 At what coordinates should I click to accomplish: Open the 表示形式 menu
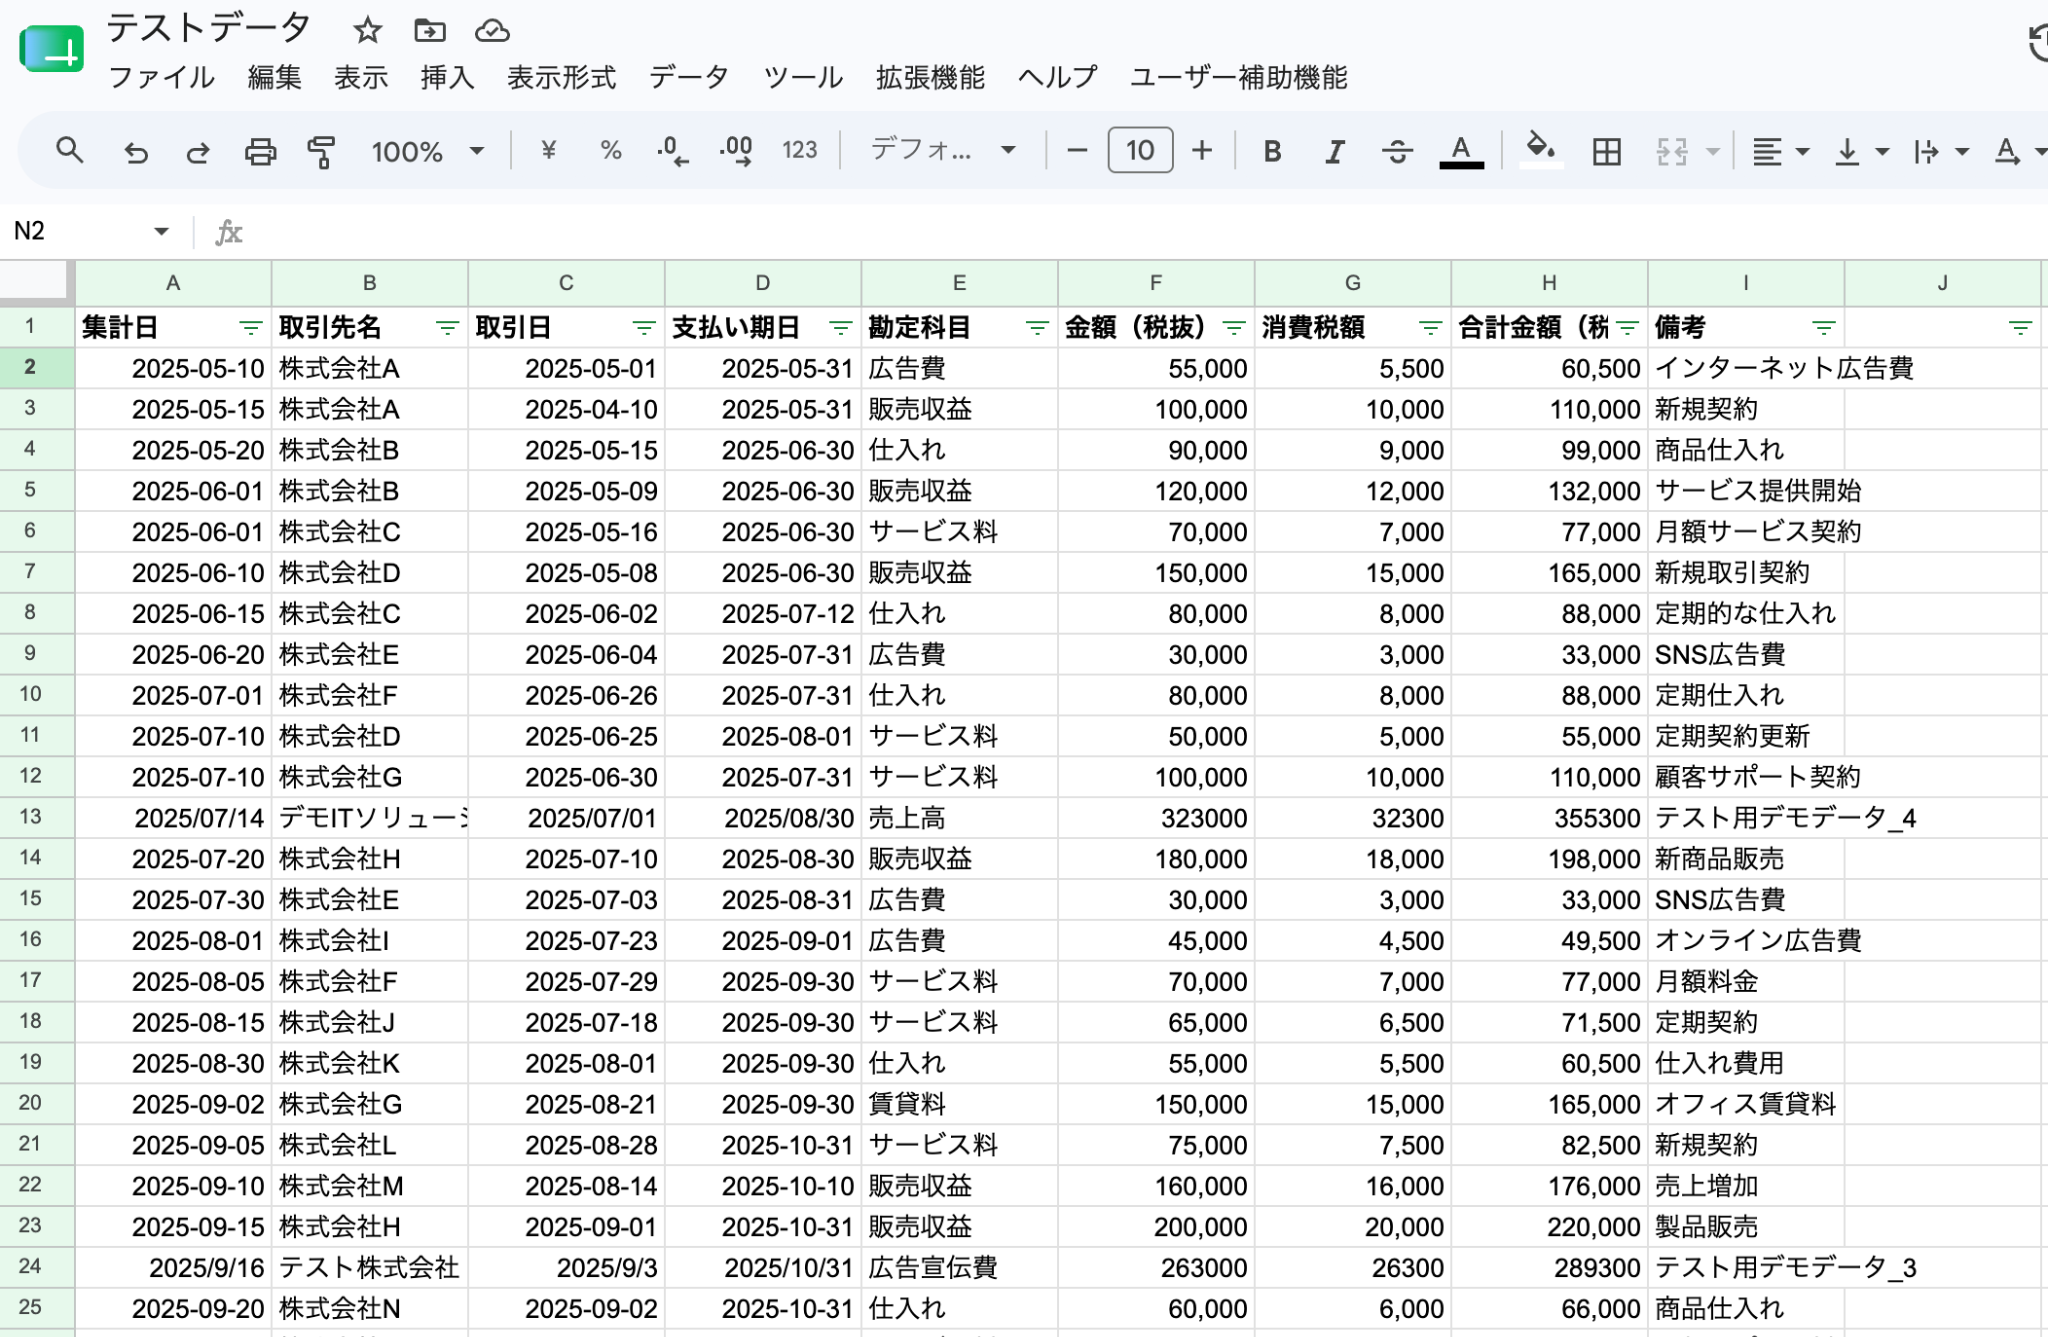click(561, 77)
